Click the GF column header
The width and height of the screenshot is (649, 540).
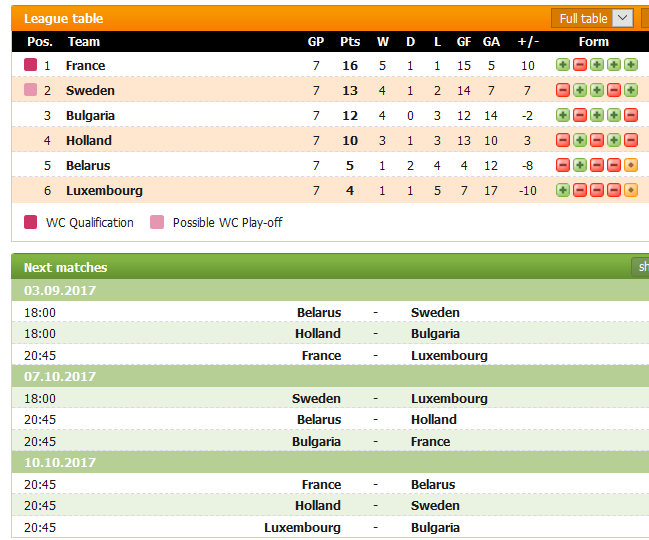coord(464,42)
